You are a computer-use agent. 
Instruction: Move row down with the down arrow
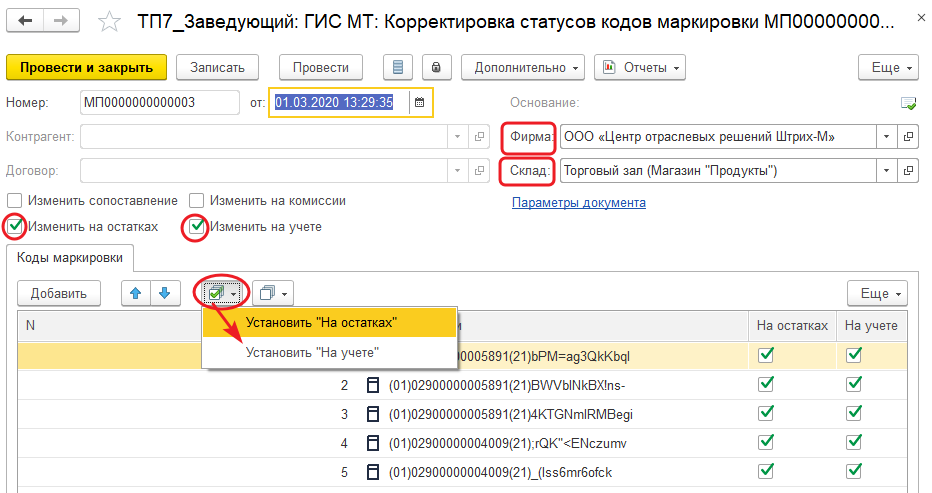point(164,293)
